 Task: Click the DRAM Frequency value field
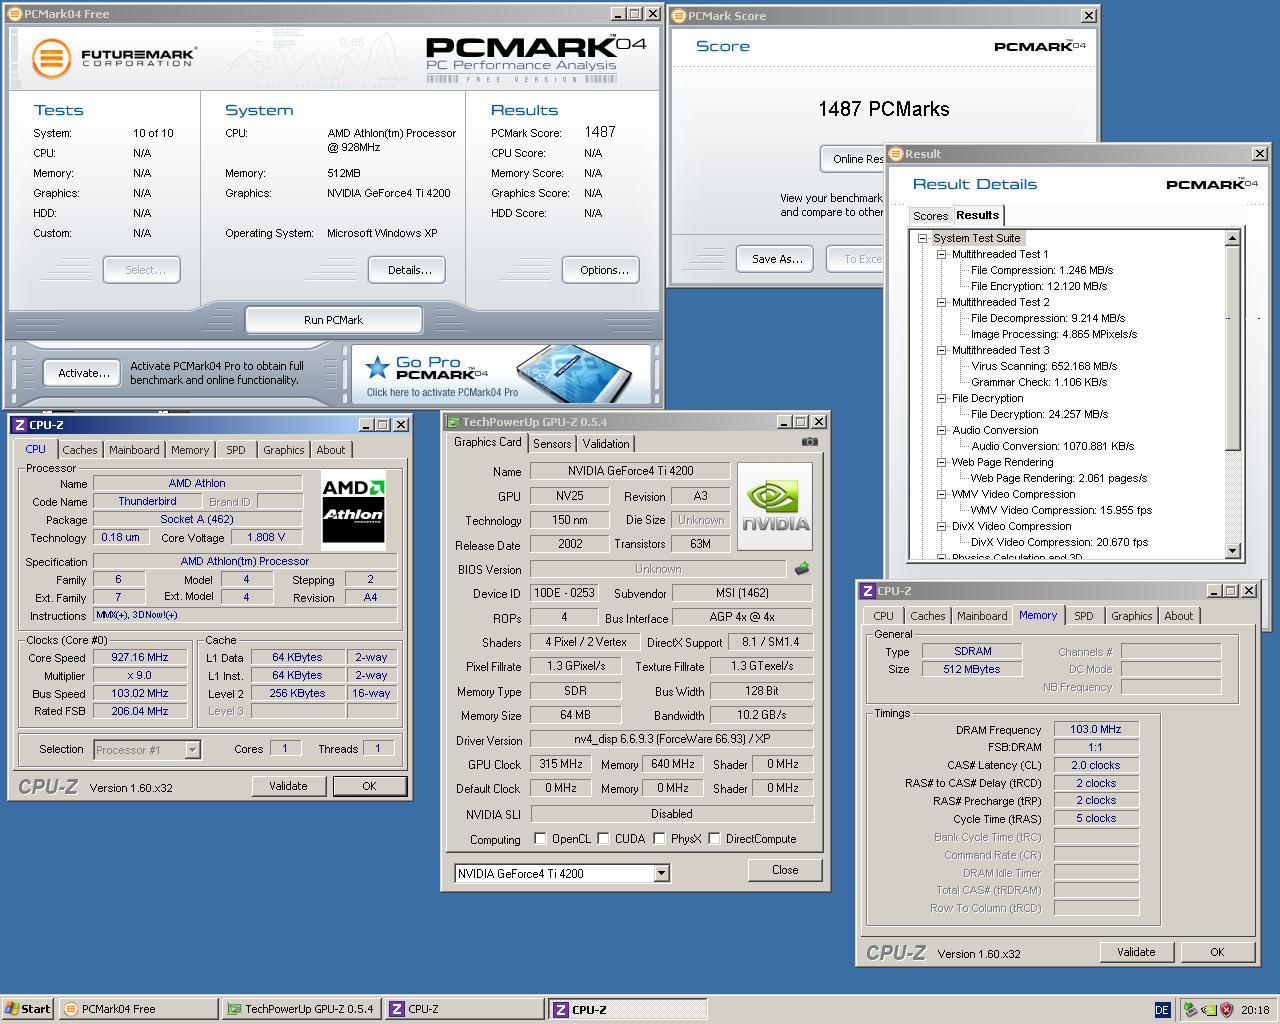(x=1096, y=729)
